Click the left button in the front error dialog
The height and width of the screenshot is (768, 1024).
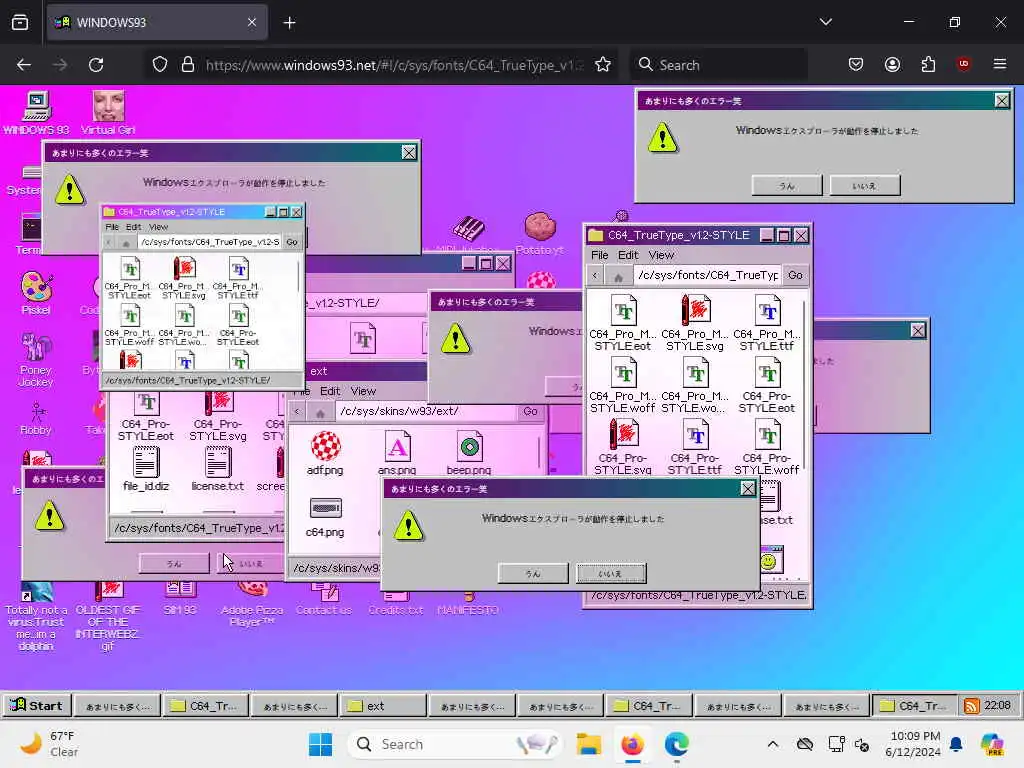tap(533, 573)
